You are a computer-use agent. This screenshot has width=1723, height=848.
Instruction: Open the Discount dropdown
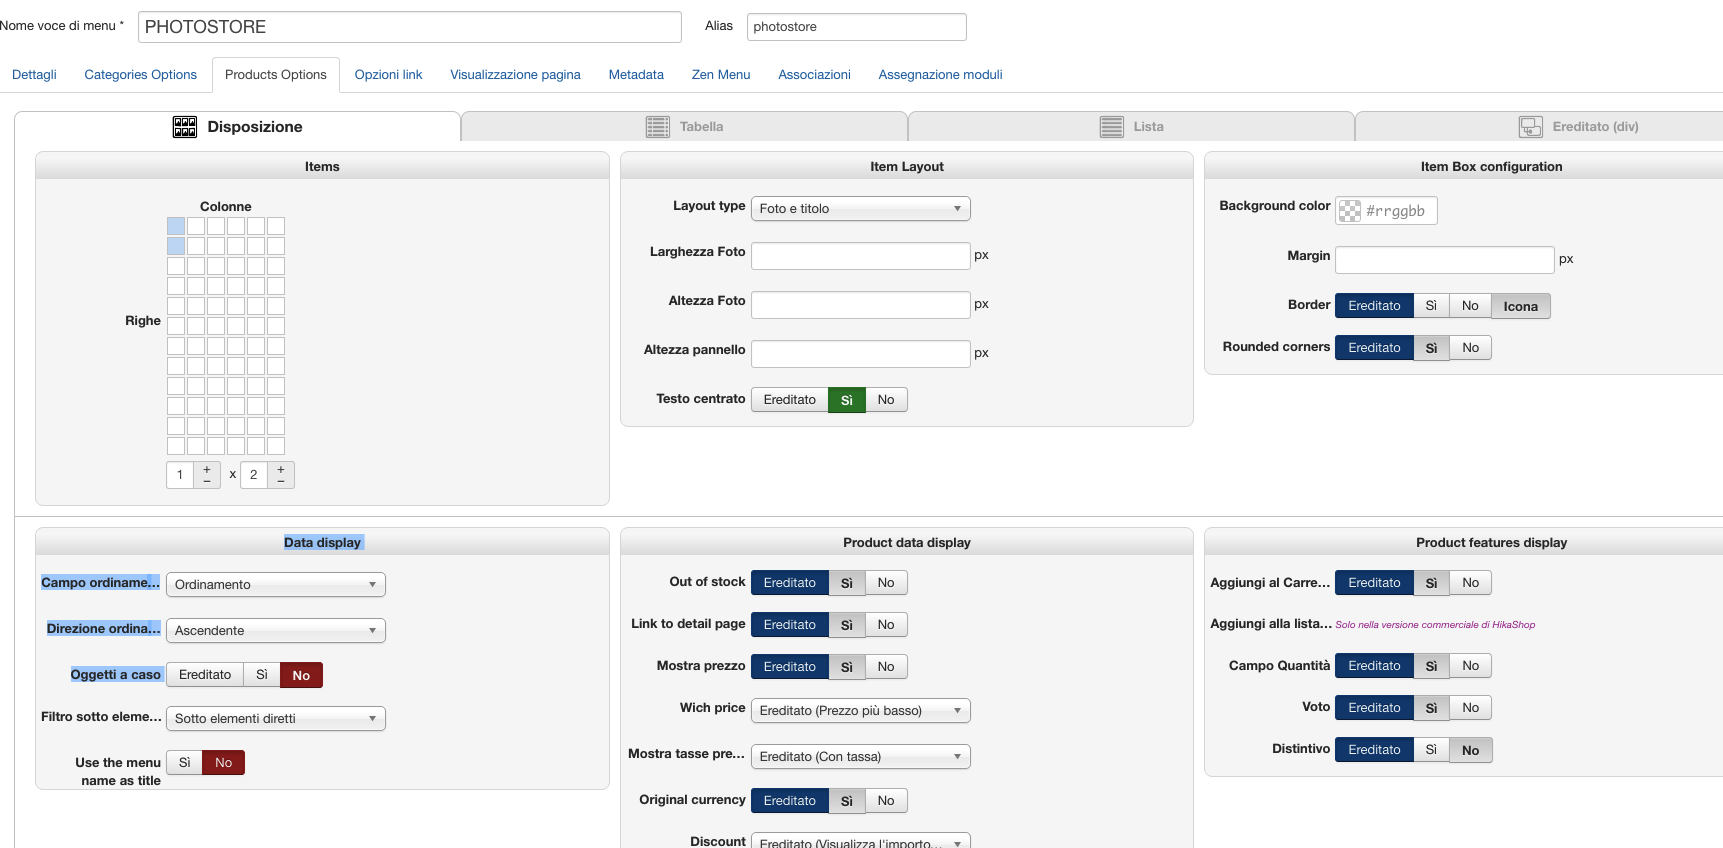coord(861,842)
